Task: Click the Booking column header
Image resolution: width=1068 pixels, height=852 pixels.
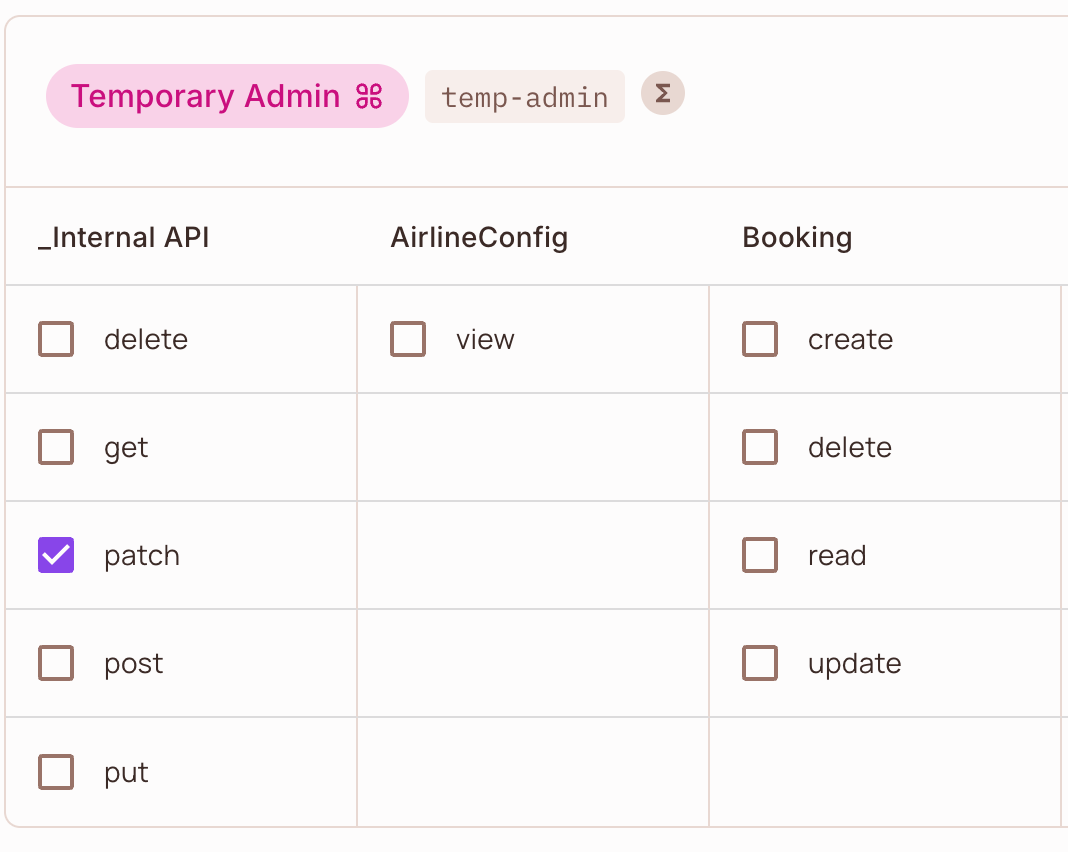Action: coord(797,238)
